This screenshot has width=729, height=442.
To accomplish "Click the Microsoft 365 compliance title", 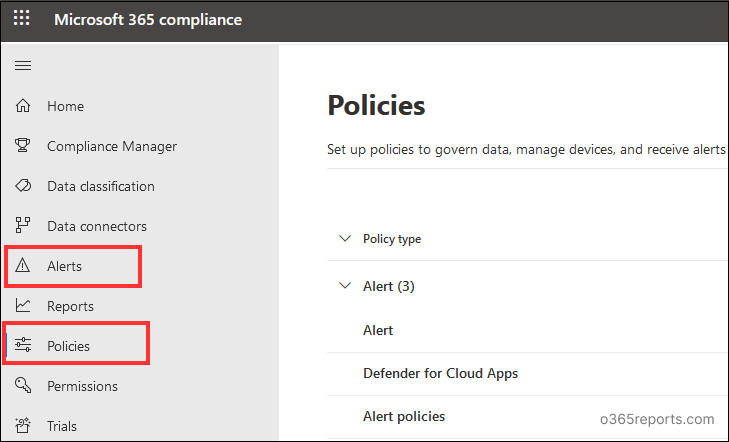I will point(148,20).
